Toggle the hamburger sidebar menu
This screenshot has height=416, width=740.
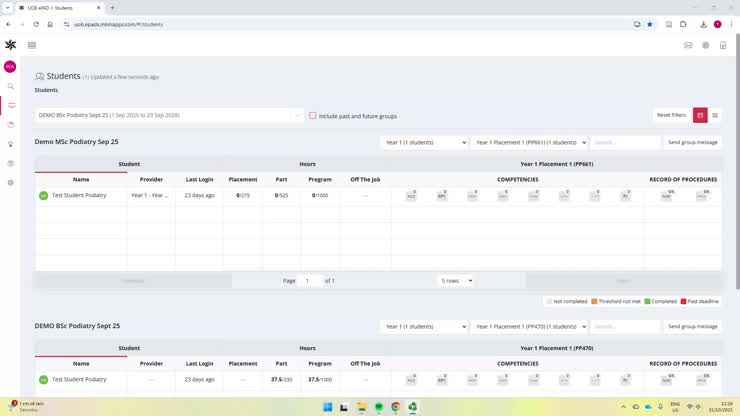click(32, 45)
